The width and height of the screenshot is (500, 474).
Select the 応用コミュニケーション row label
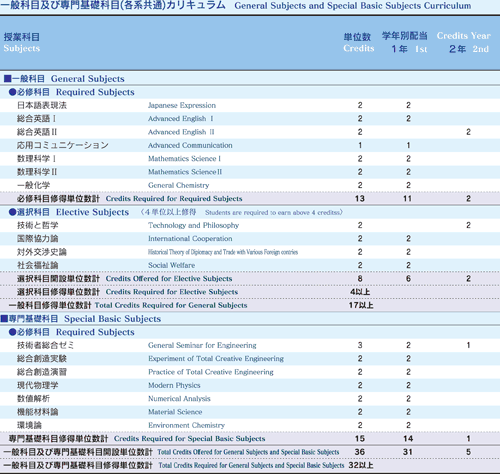(x=63, y=145)
